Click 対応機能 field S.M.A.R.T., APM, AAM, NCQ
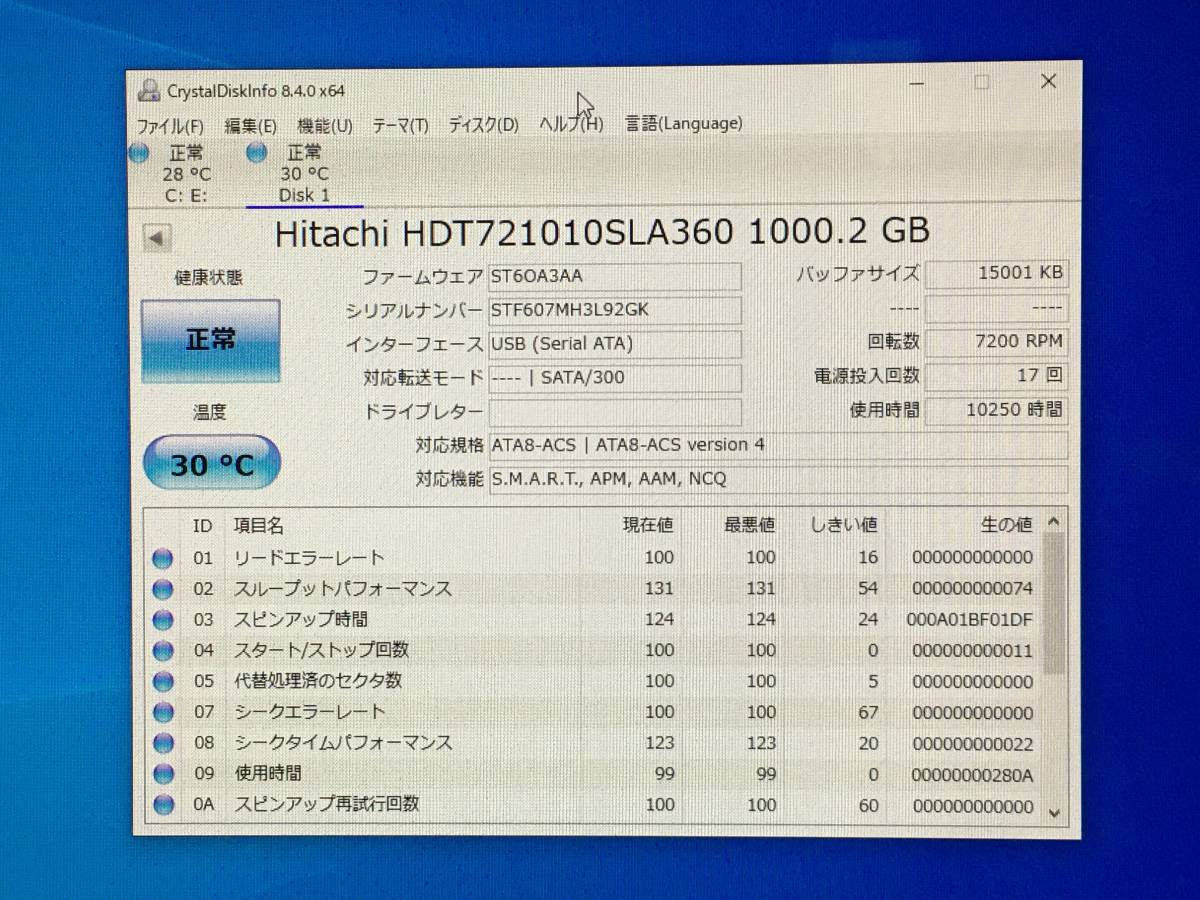This screenshot has width=1200, height=900. 778,479
